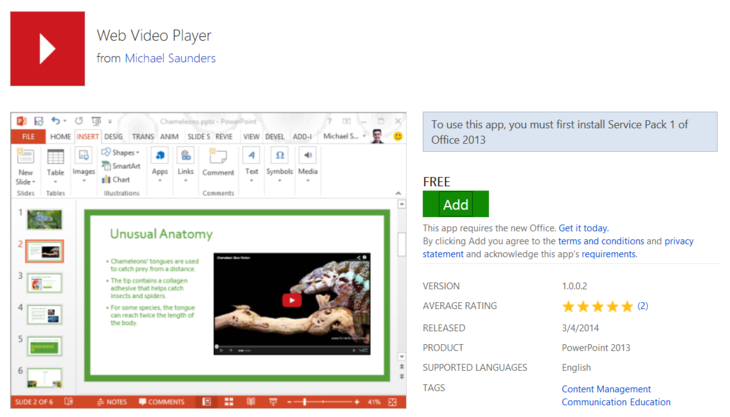Open the TRANSITIONS tab
The height and width of the screenshot is (417, 730).
coord(142,136)
